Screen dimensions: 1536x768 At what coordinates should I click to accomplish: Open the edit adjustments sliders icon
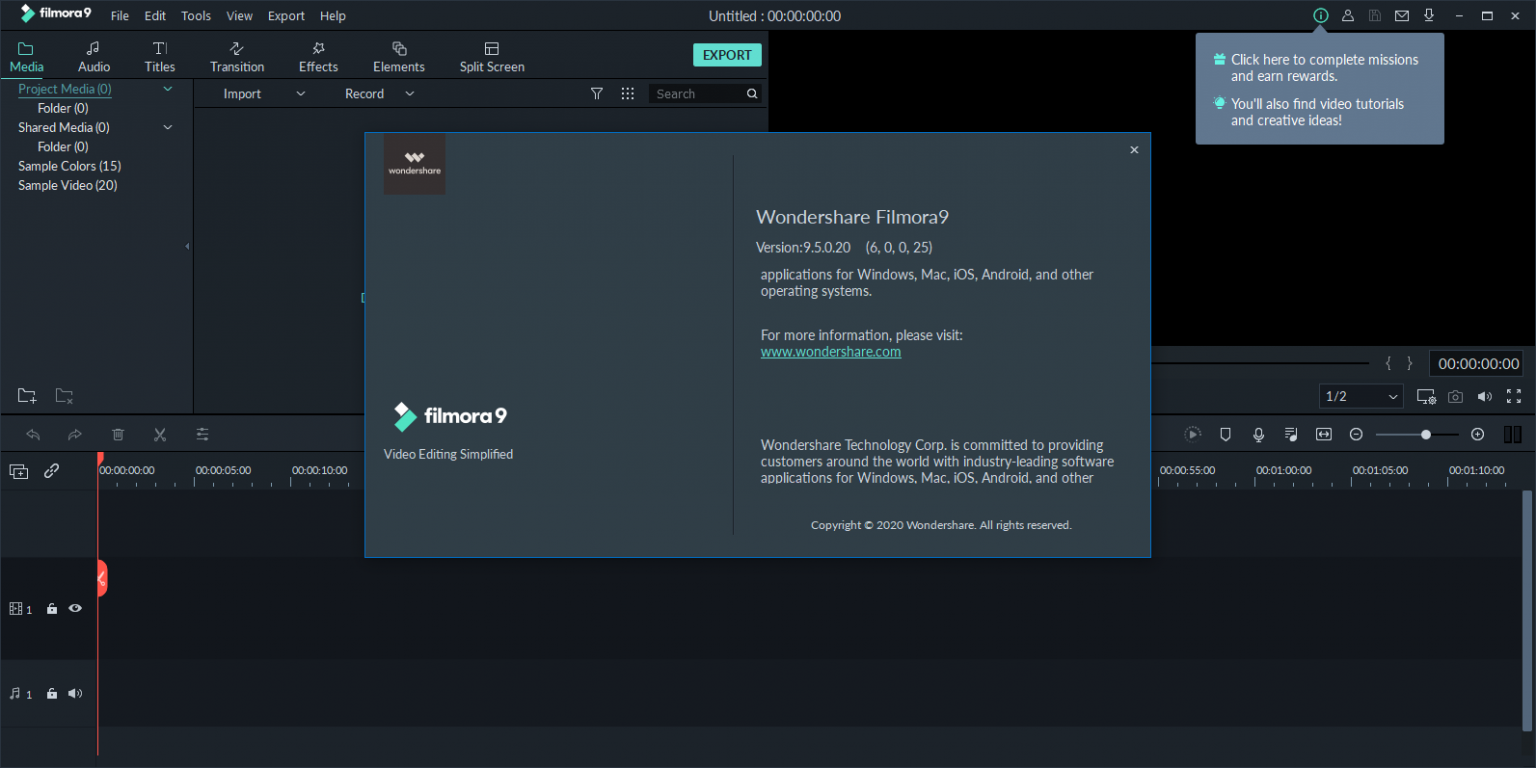[203, 434]
